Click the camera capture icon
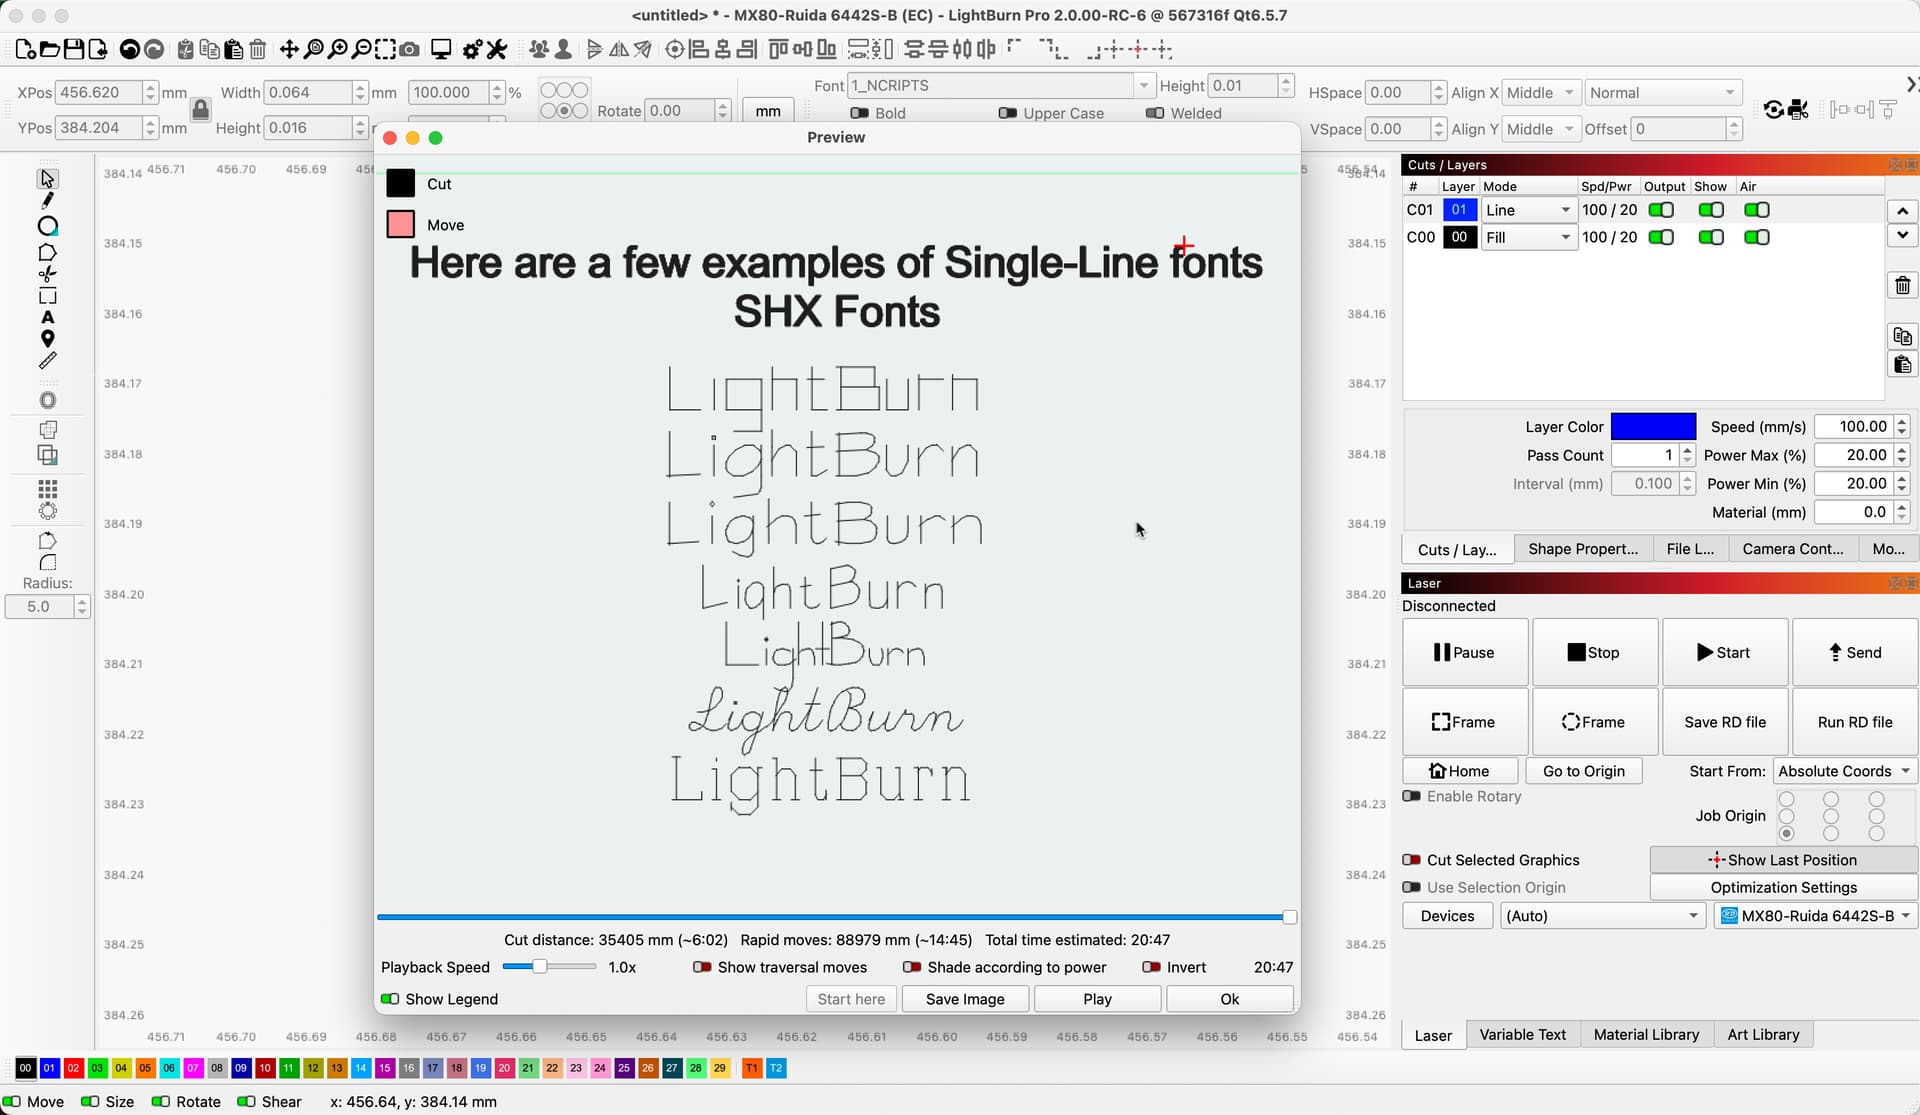Image resolution: width=1920 pixels, height=1115 pixels. (x=409, y=49)
